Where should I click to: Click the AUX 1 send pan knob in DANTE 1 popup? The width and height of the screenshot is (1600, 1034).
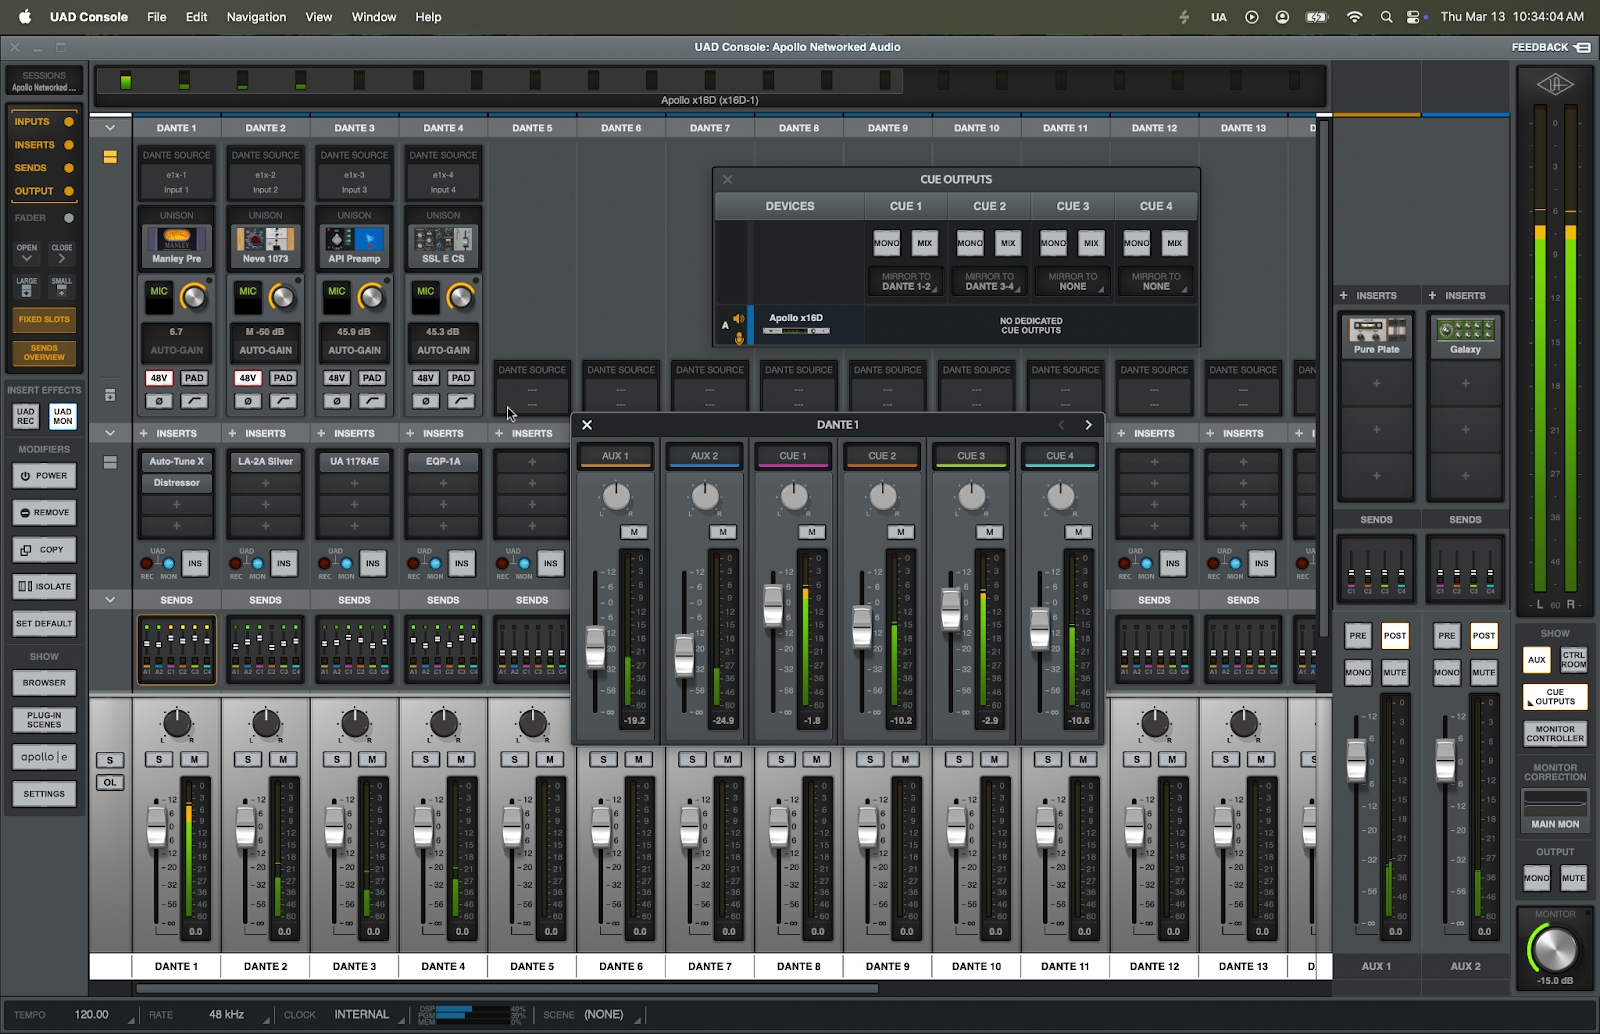616,496
